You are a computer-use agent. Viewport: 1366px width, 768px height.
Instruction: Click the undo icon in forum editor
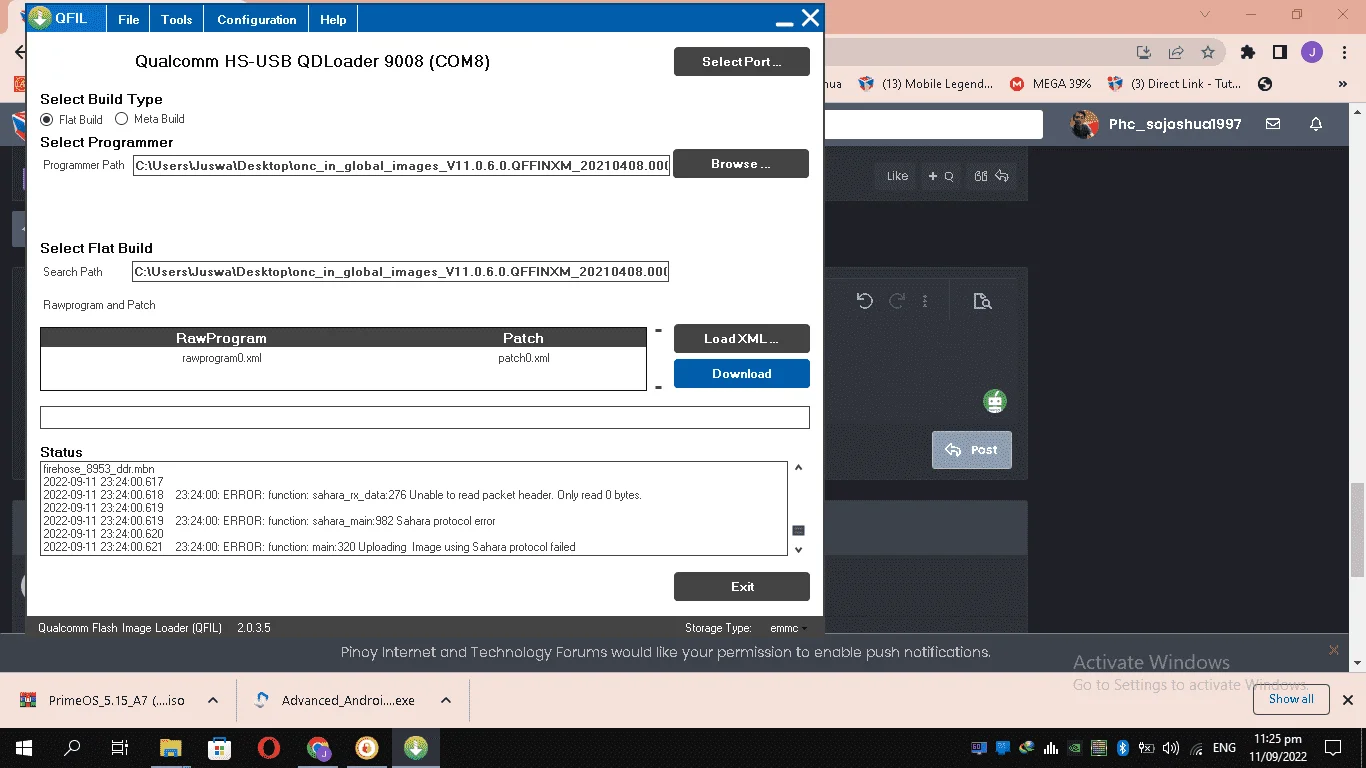[x=865, y=301]
